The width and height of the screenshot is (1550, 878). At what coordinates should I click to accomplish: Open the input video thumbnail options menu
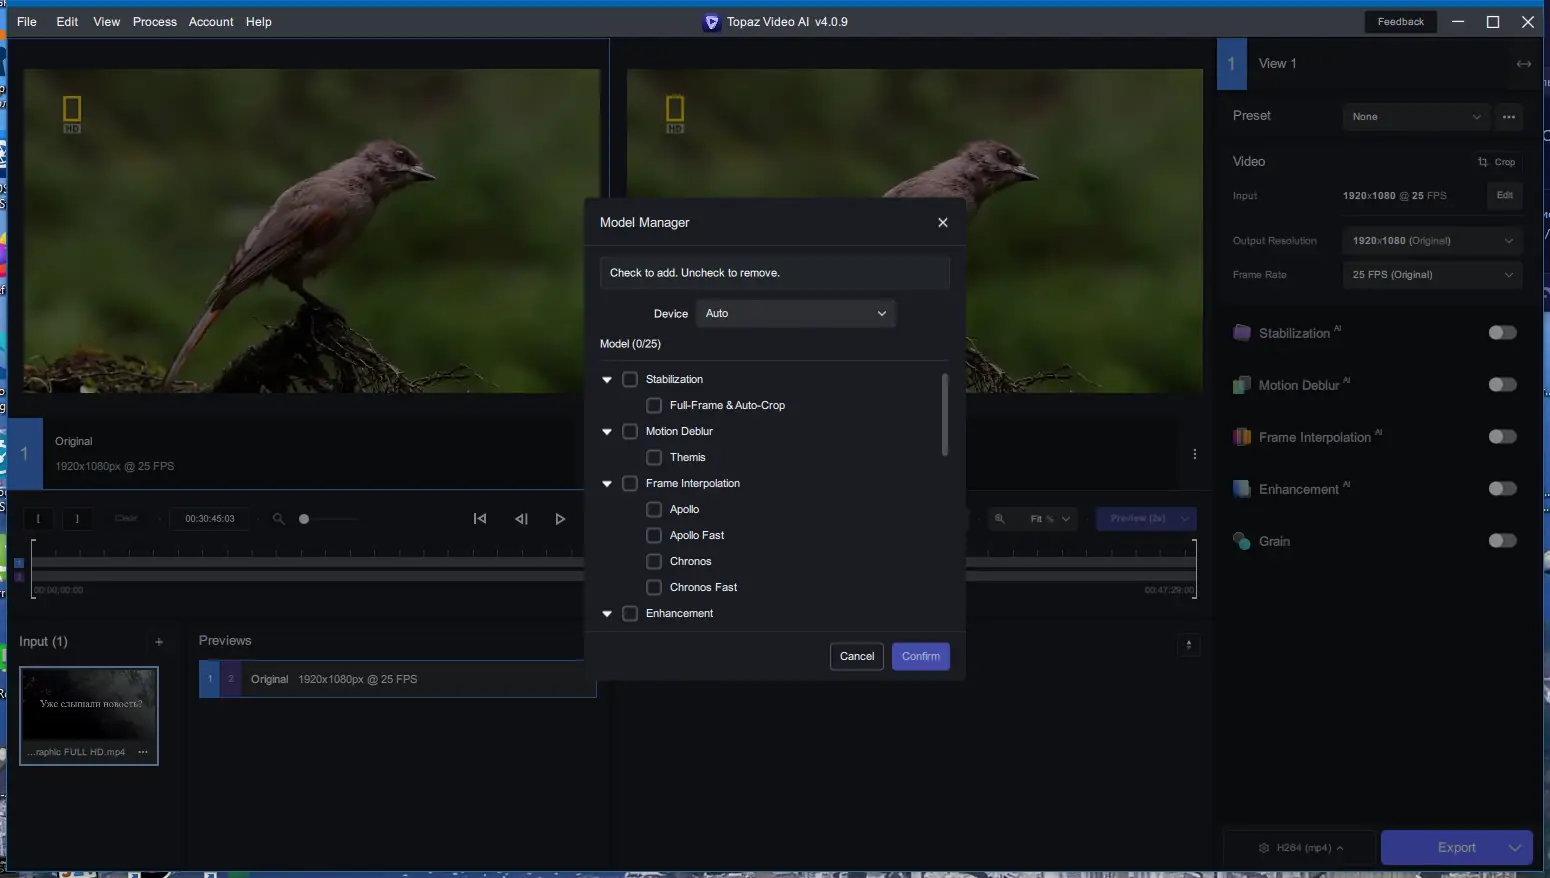pos(143,752)
